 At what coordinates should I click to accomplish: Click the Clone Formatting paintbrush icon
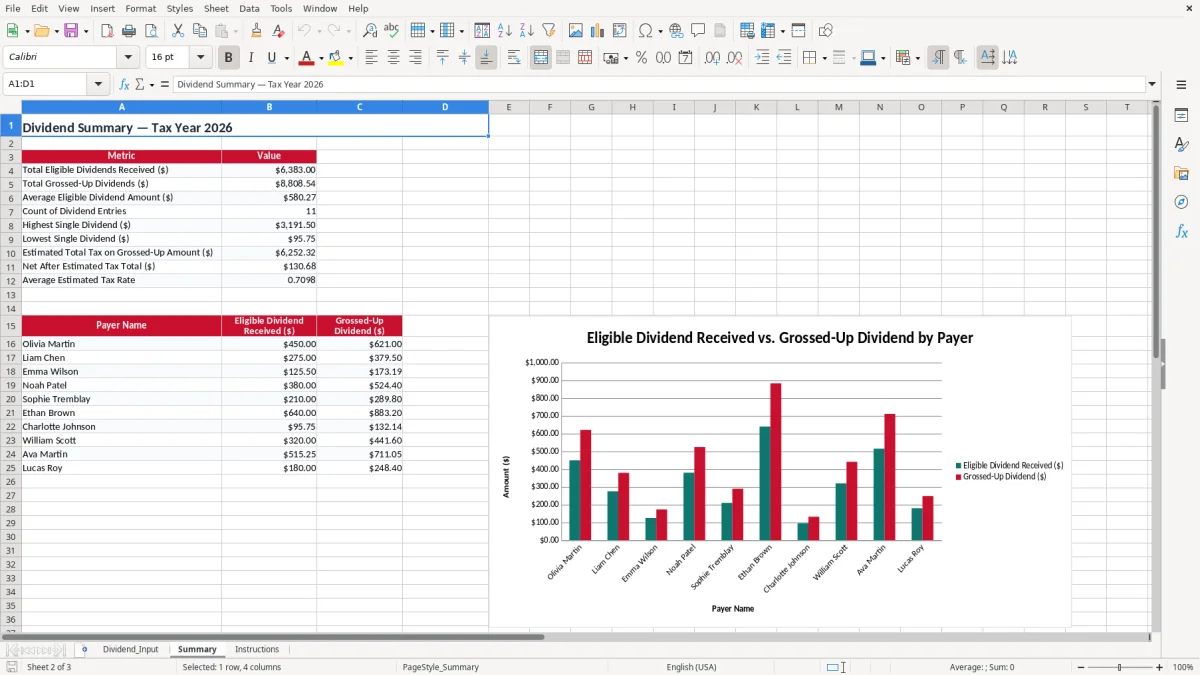tap(256, 31)
